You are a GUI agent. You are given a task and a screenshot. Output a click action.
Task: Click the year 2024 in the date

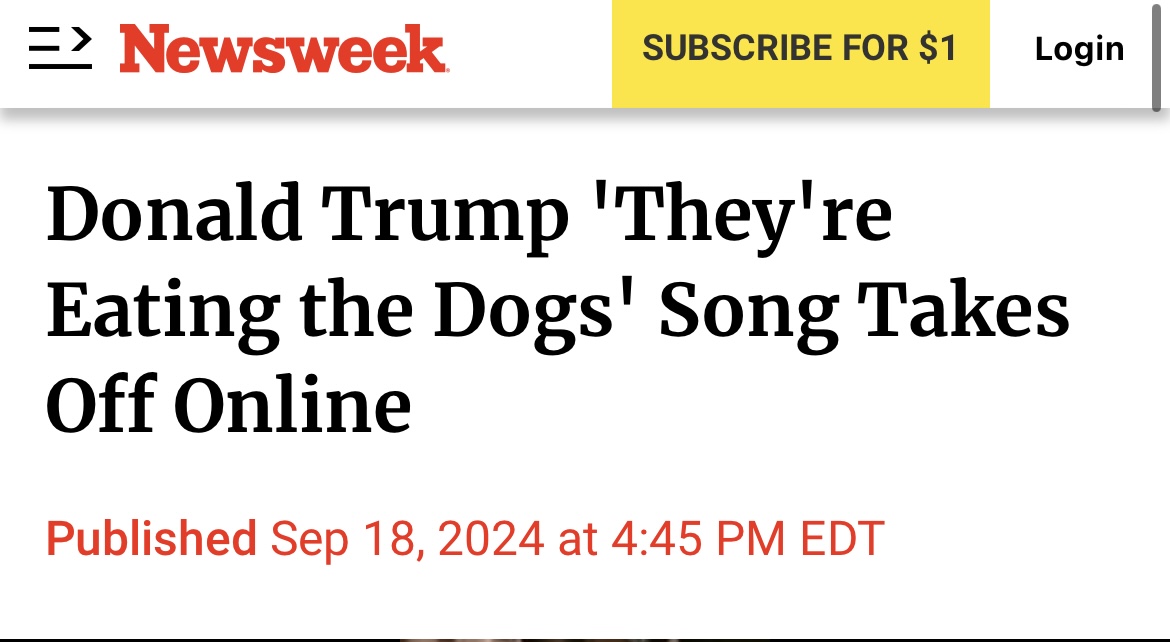(x=490, y=538)
